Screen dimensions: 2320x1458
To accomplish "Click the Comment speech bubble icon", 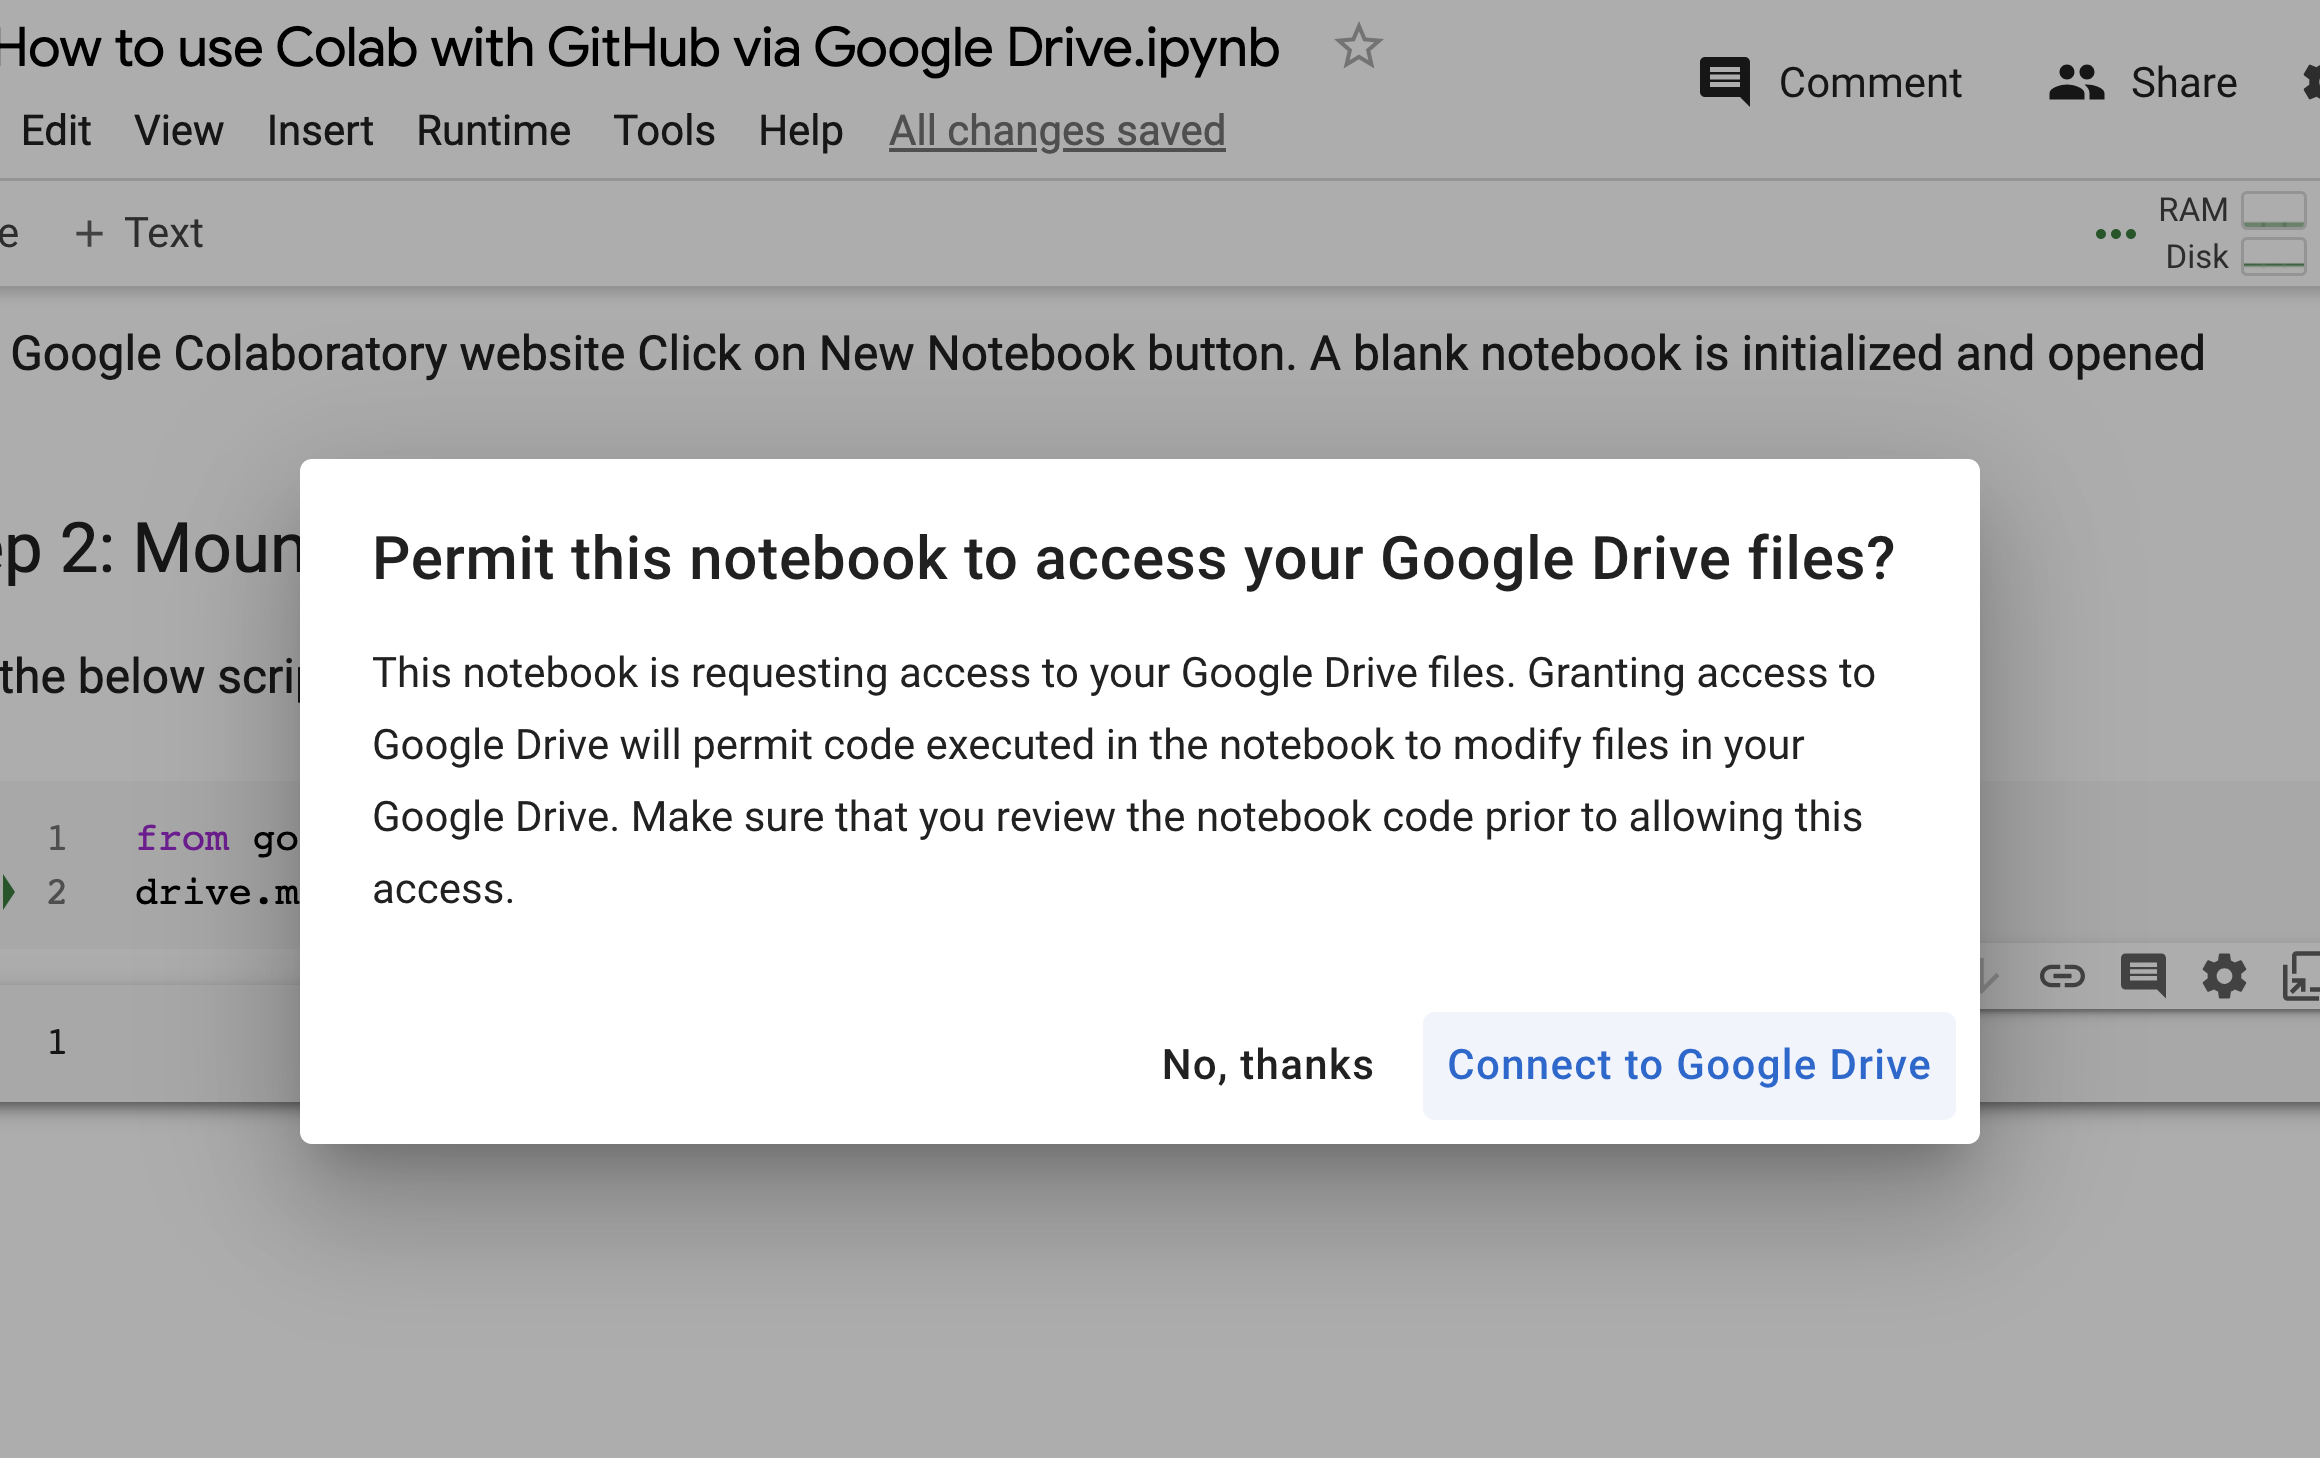I will (1724, 82).
